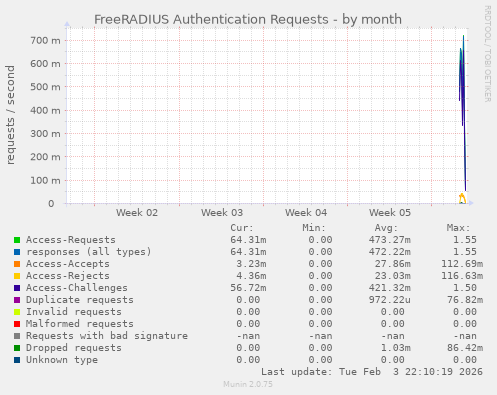The height and width of the screenshot is (395, 497).
Task: Click Access-Challenges max value 1.50
Action: pyautogui.click(x=465, y=288)
